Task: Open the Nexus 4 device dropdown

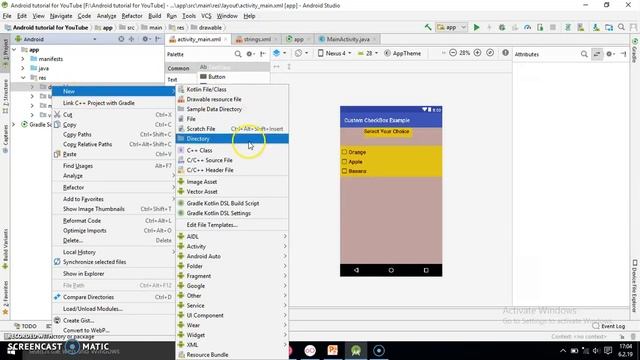Action: click(x=334, y=53)
